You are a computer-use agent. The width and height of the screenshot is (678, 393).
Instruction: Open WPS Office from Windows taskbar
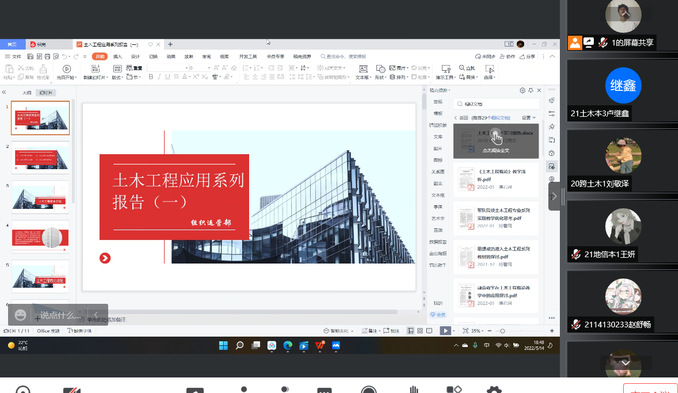click(x=320, y=345)
